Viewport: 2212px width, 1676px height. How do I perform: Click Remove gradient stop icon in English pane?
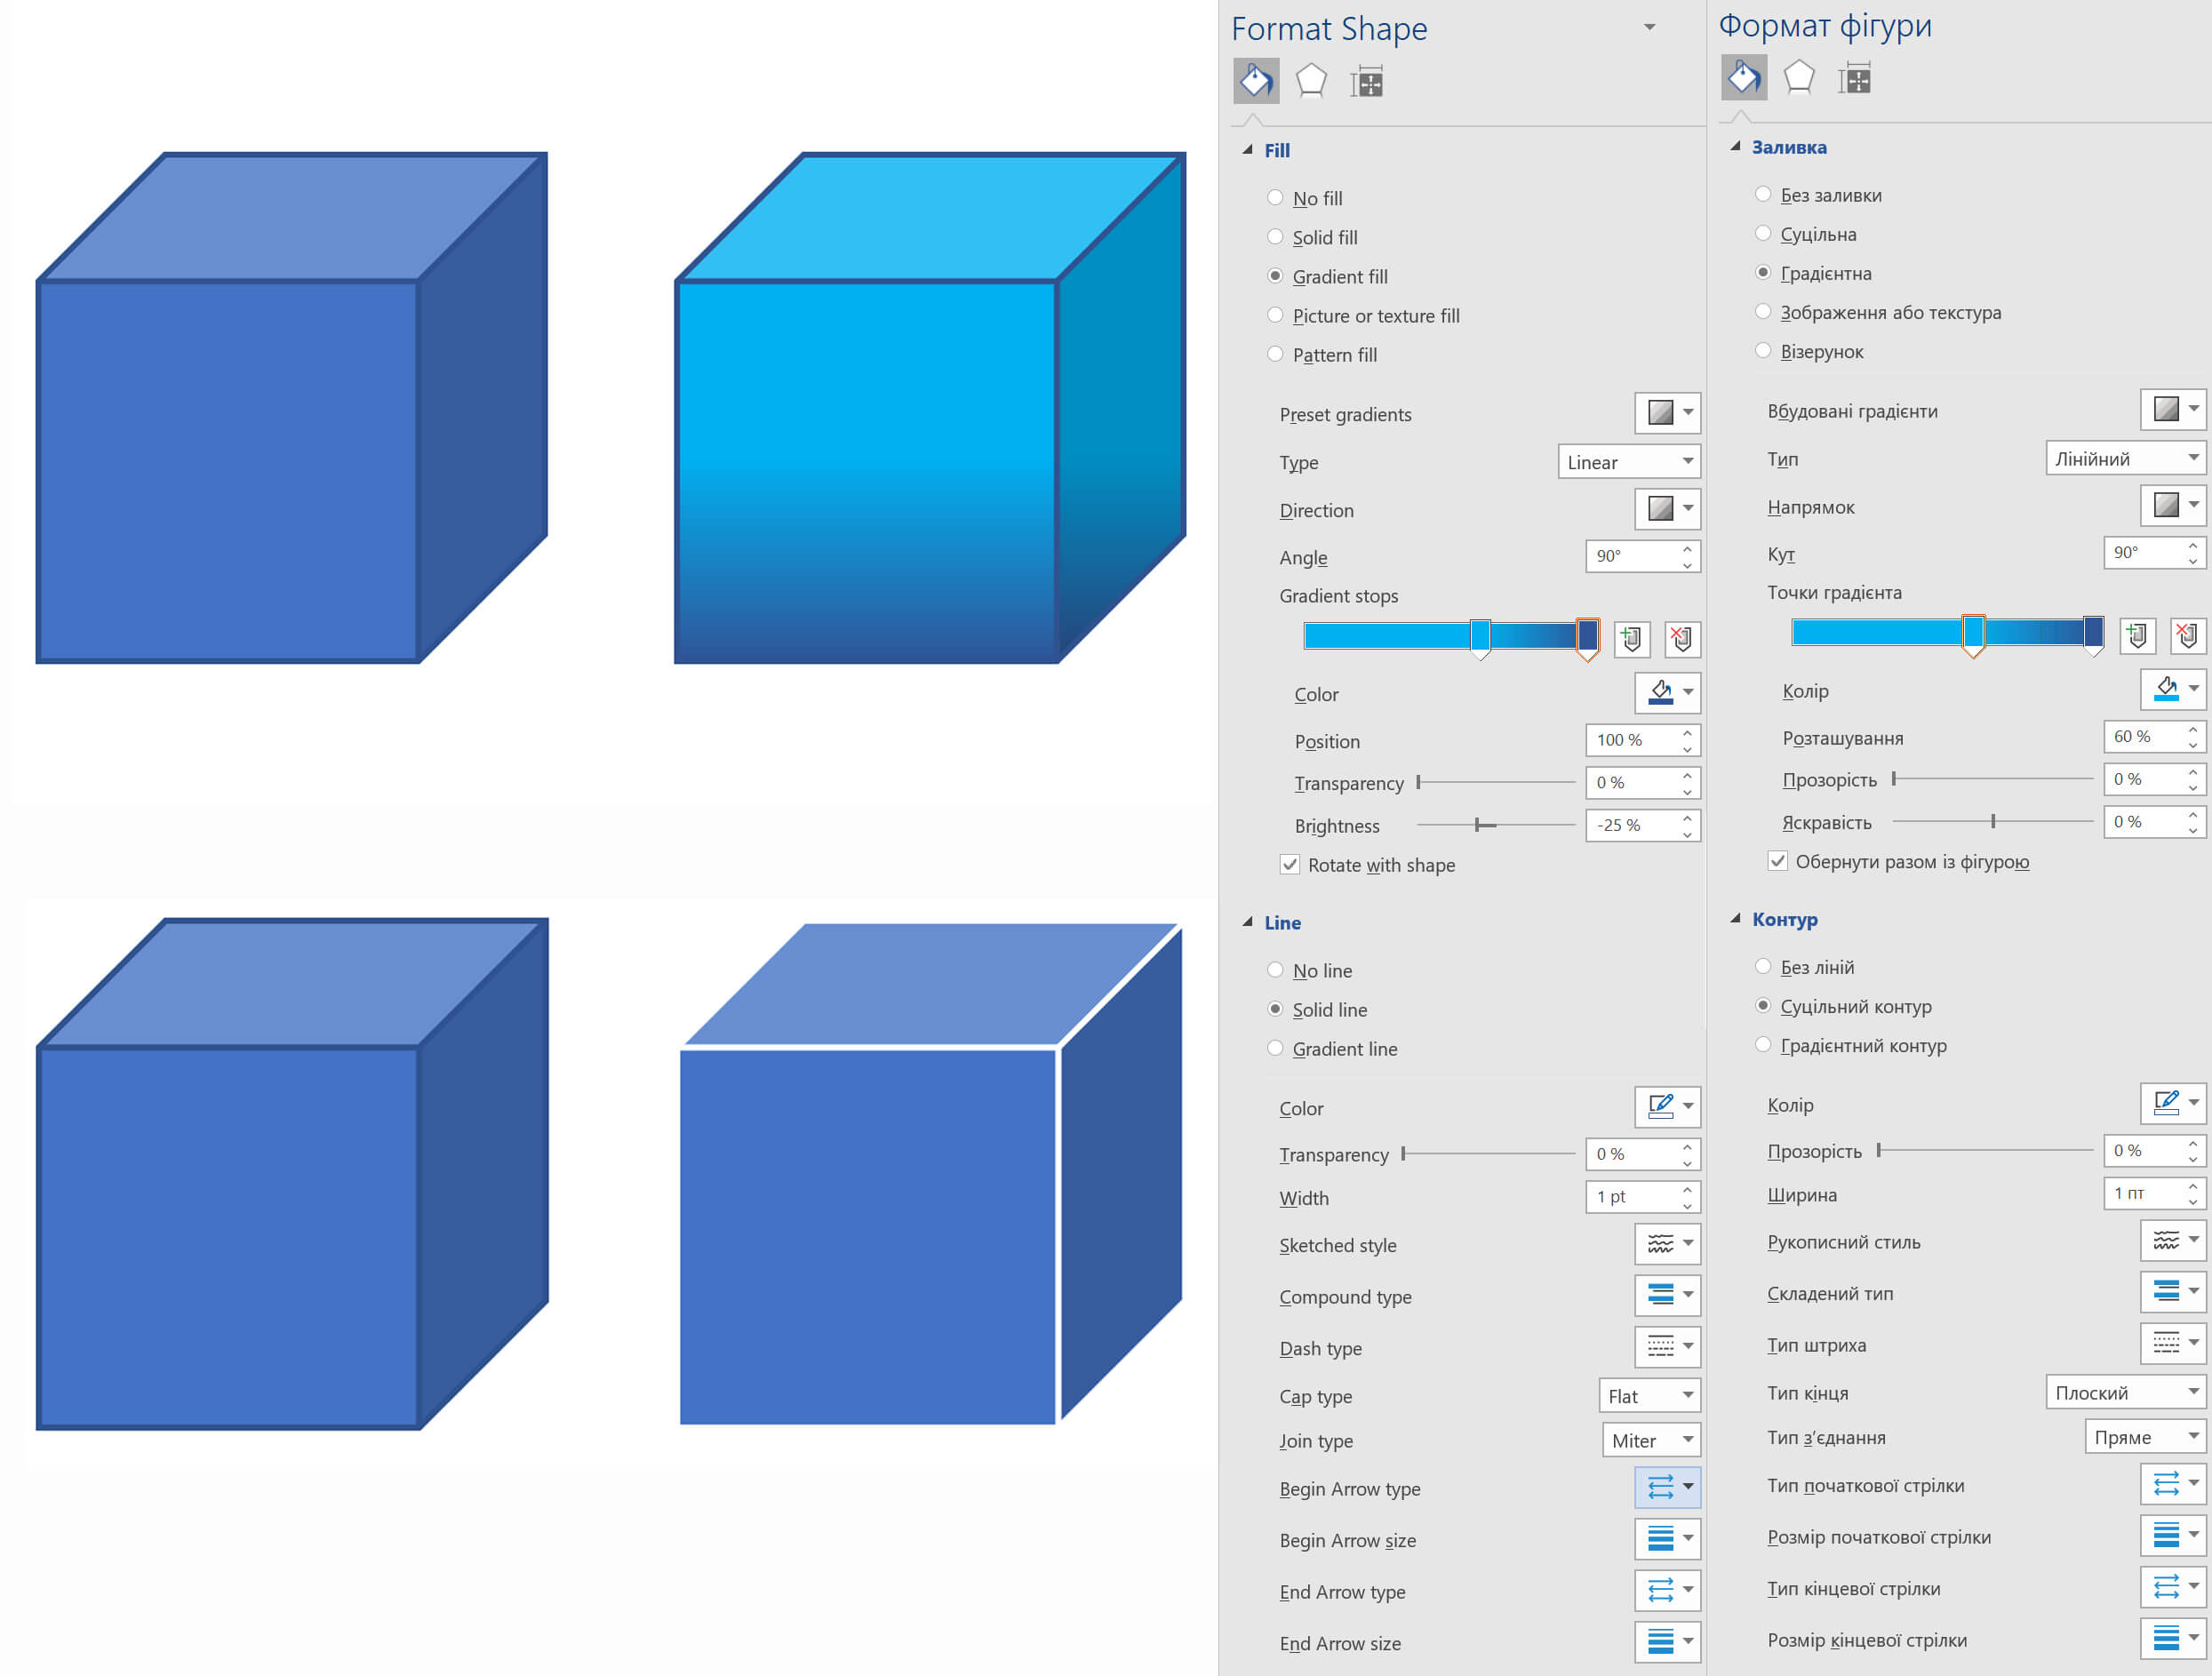pos(1681,638)
